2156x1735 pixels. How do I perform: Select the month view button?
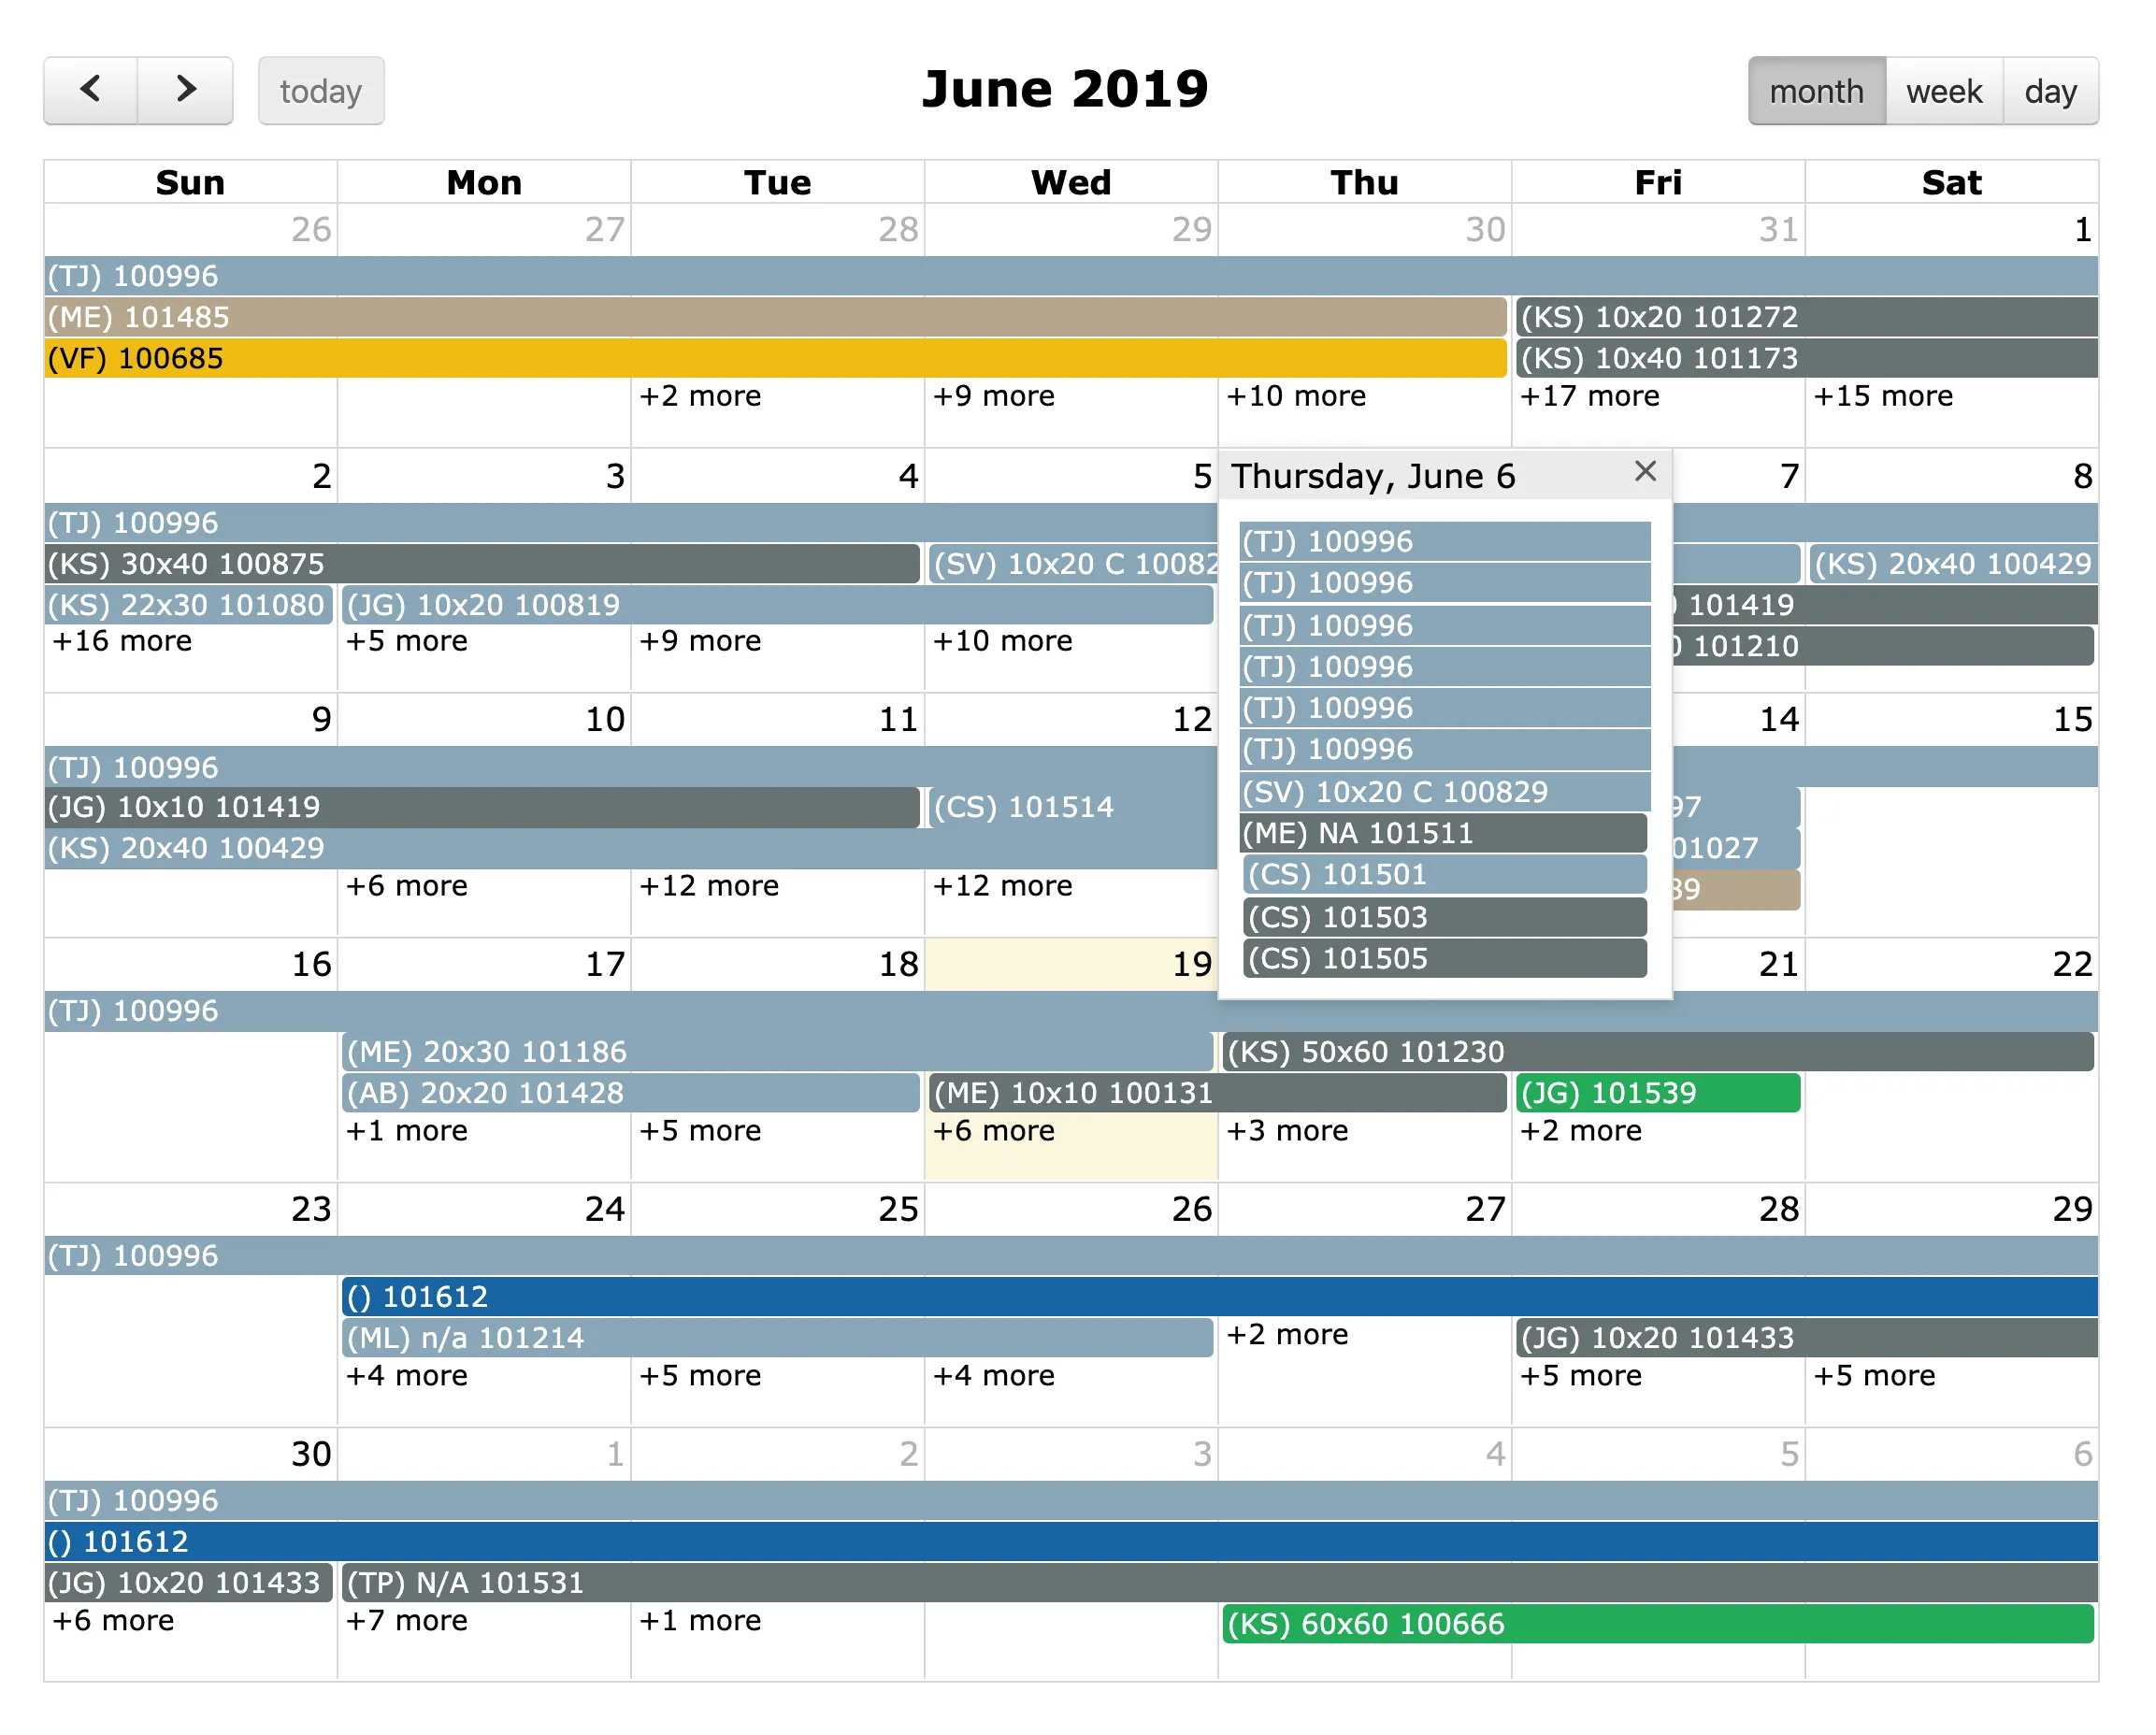click(1815, 91)
